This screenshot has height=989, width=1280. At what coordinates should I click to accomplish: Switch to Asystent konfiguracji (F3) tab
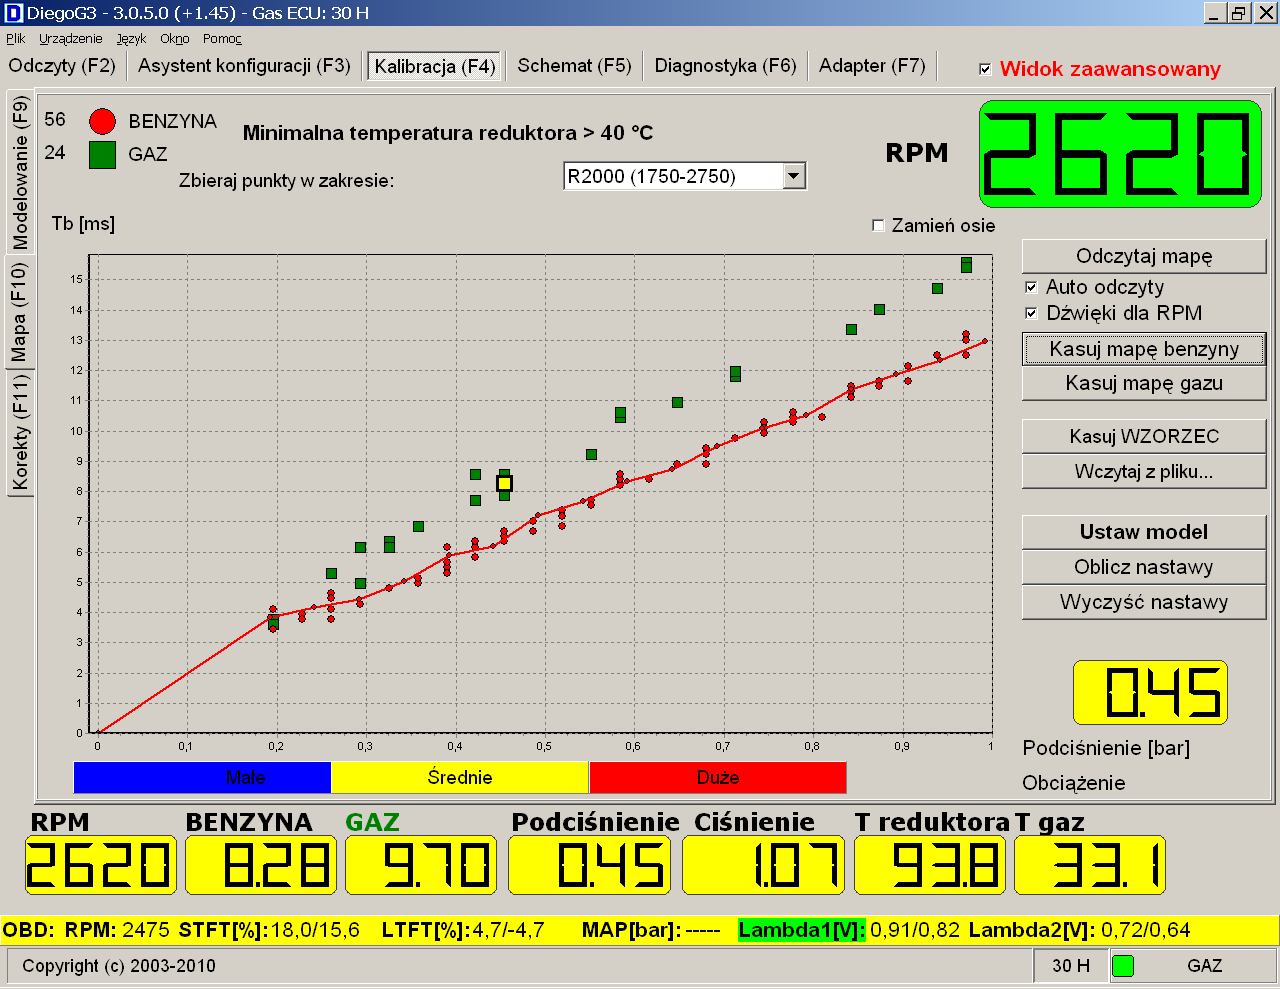pos(244,66)
